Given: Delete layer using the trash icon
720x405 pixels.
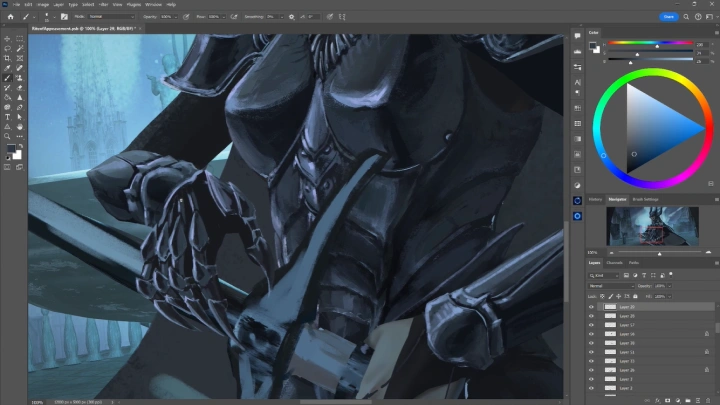Looking at the screenshot, I should (708, 401).
